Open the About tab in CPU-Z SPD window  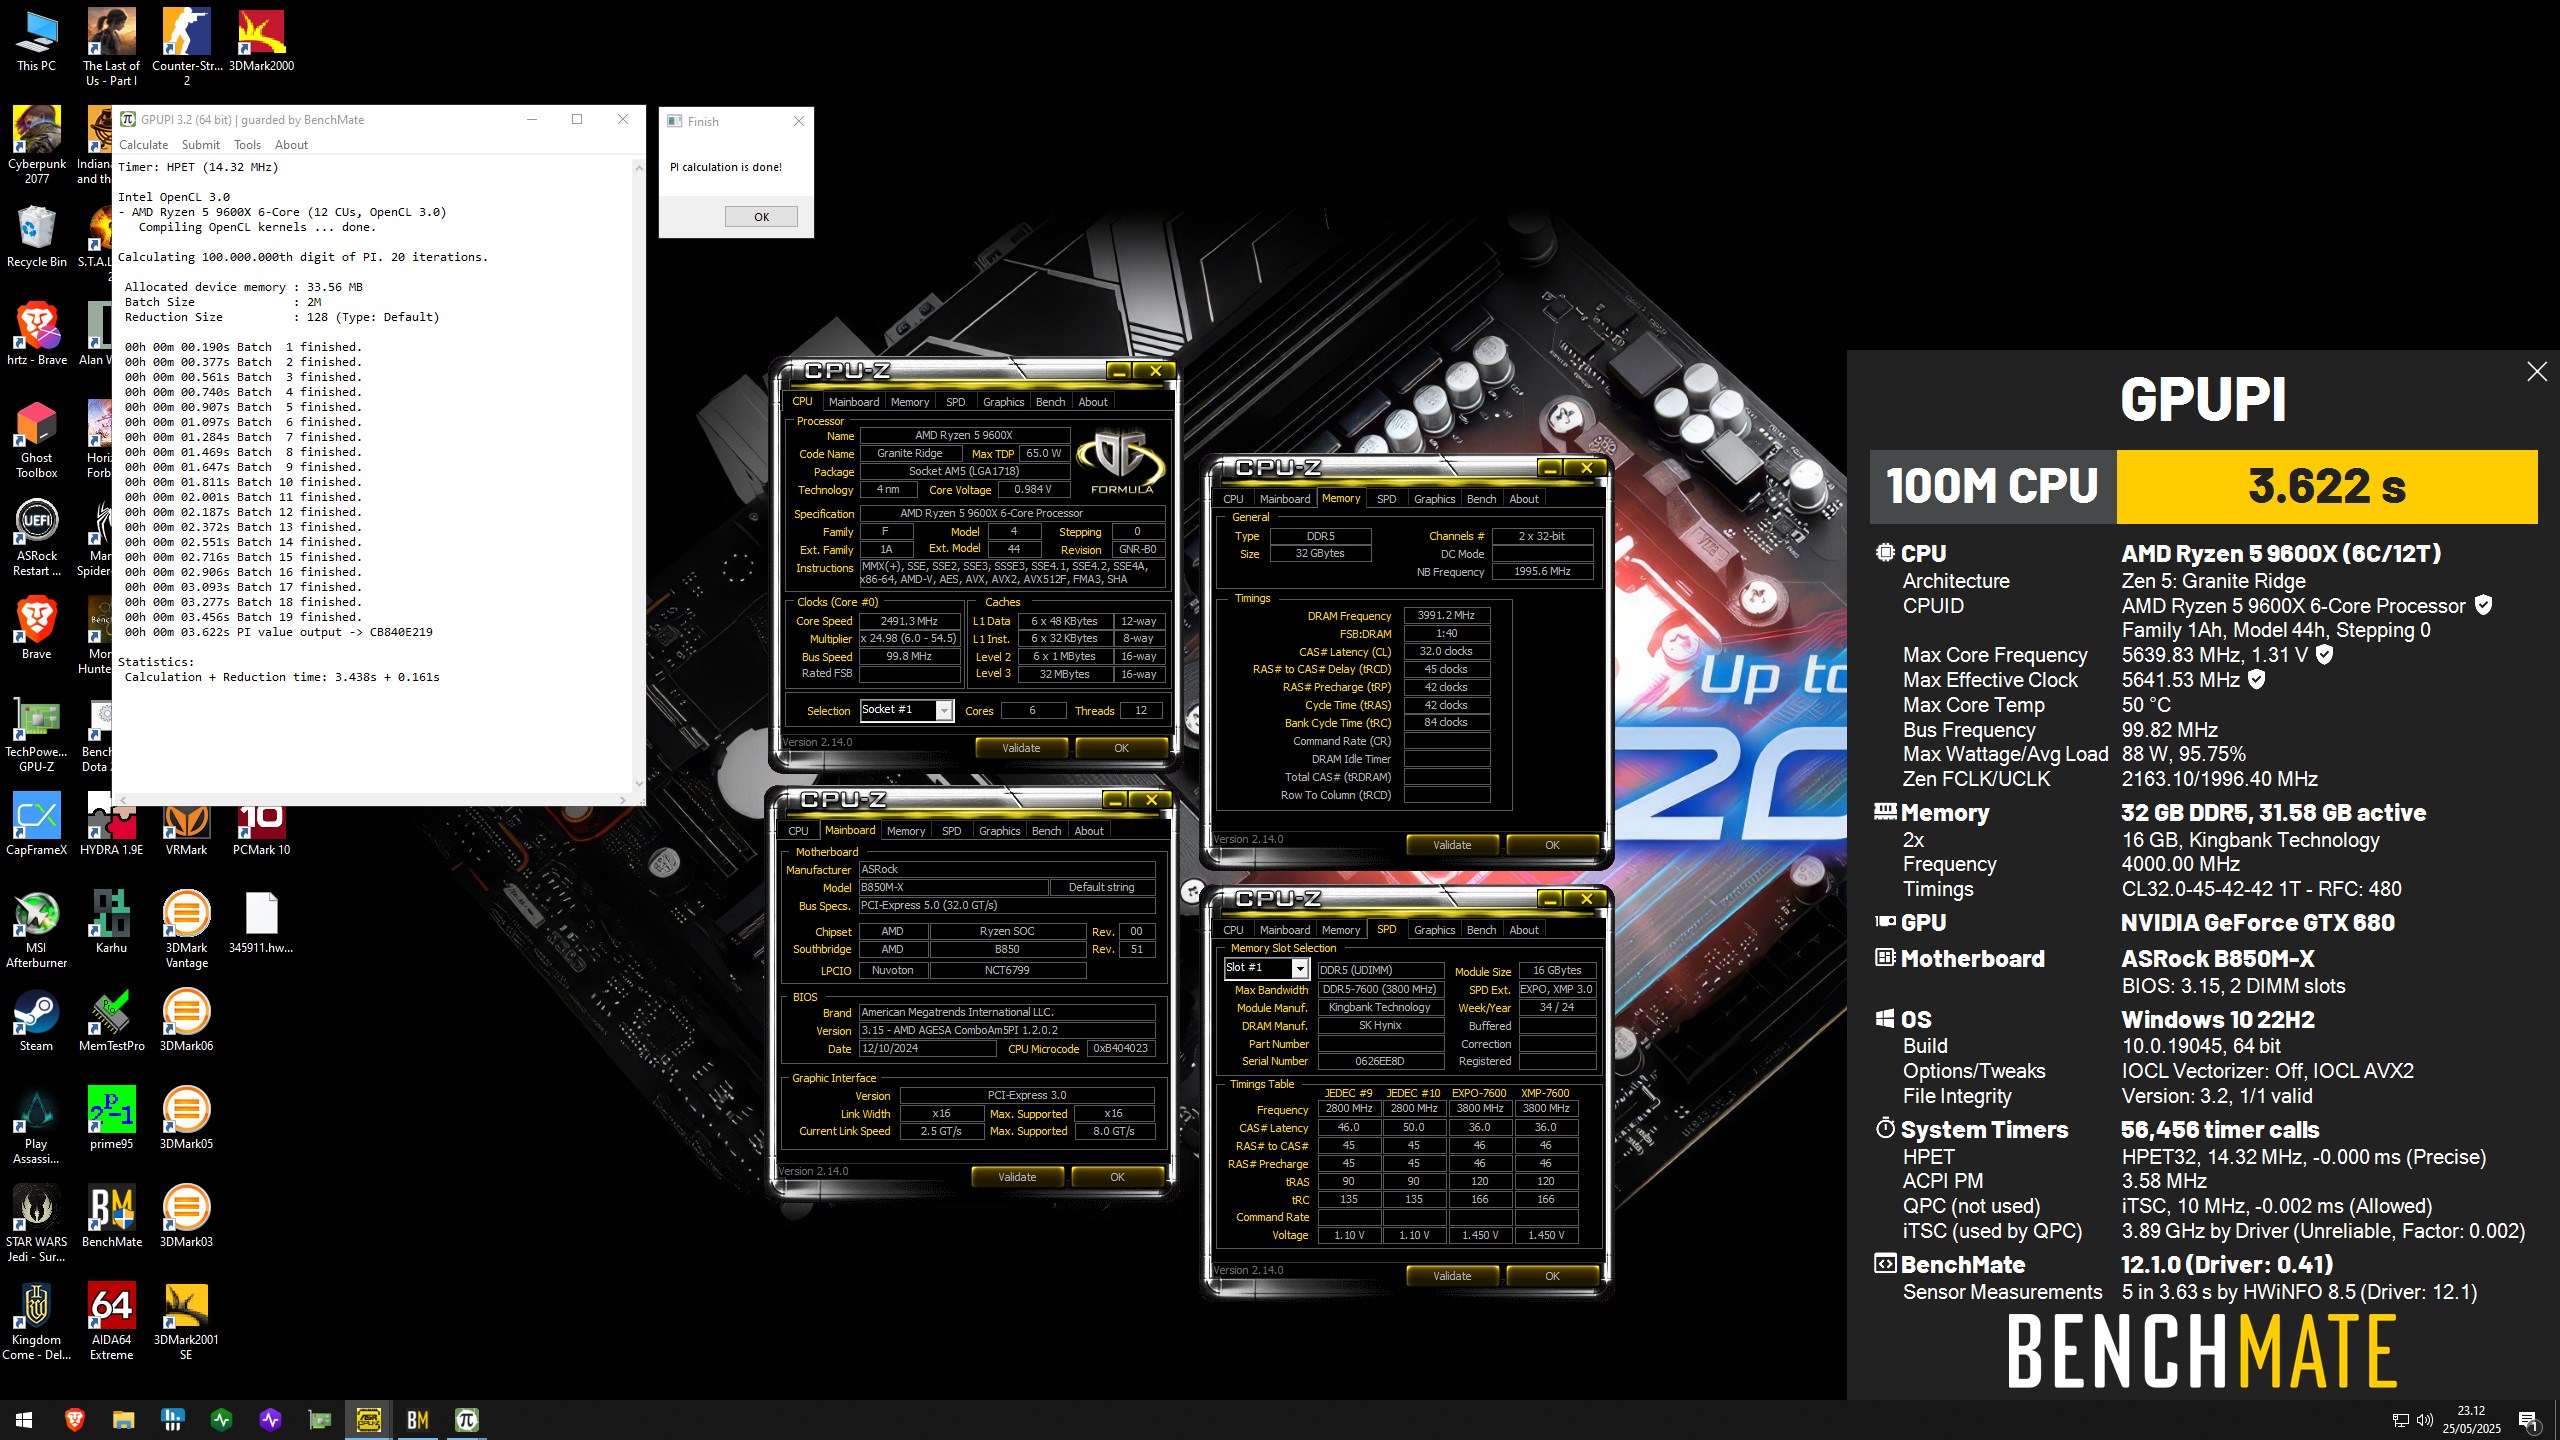[1524, 930]
